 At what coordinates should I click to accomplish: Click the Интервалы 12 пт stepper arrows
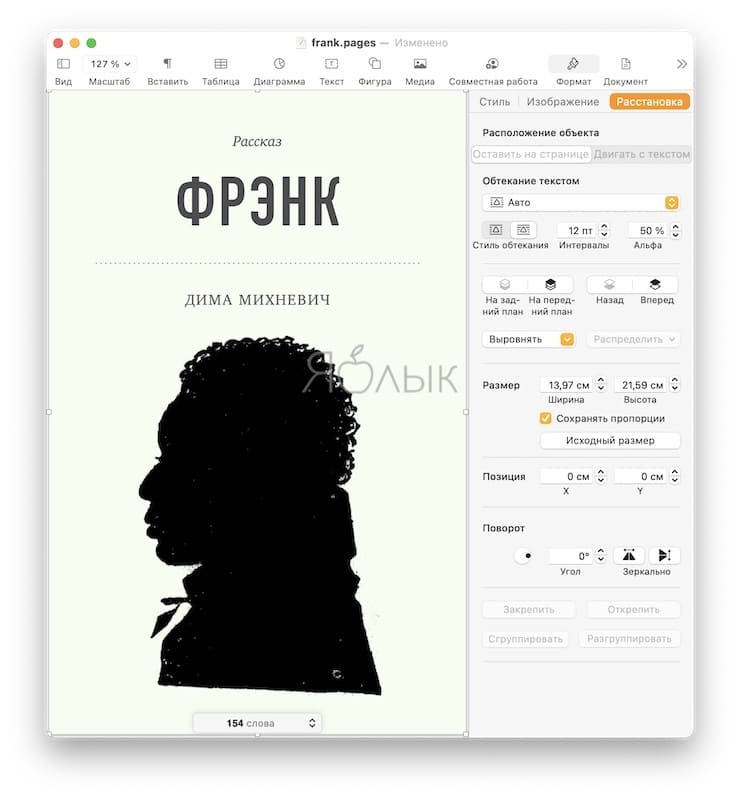(604, 230)
